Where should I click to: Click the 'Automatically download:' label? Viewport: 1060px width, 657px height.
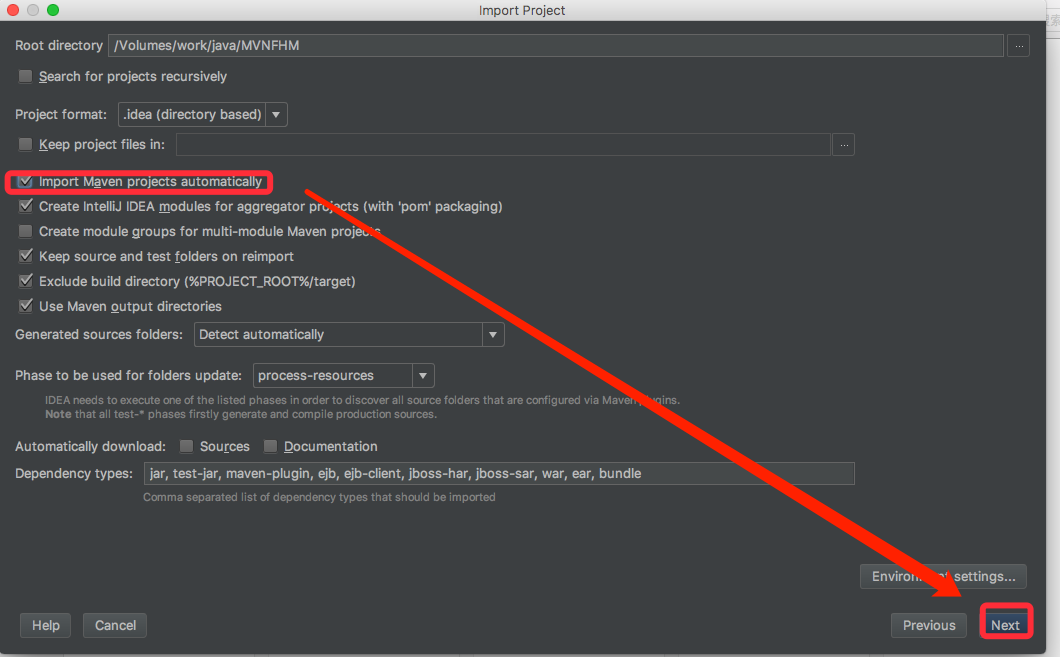point(91,447)
